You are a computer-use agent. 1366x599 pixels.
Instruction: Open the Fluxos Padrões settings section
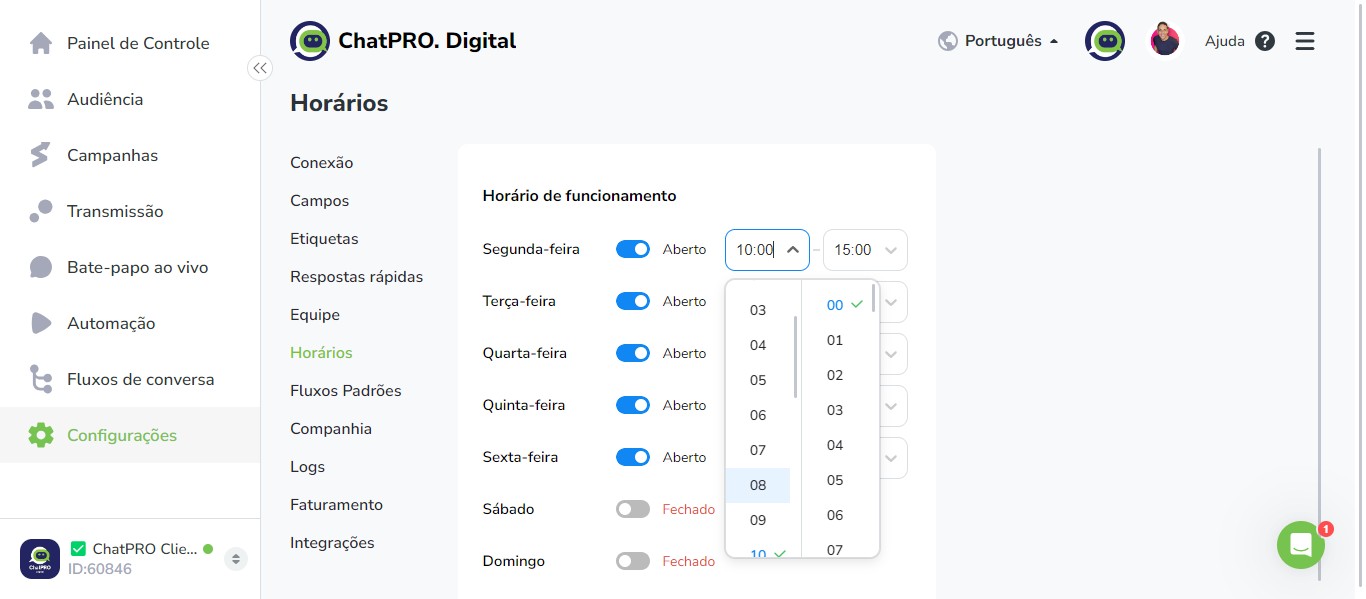click(346, 390)
